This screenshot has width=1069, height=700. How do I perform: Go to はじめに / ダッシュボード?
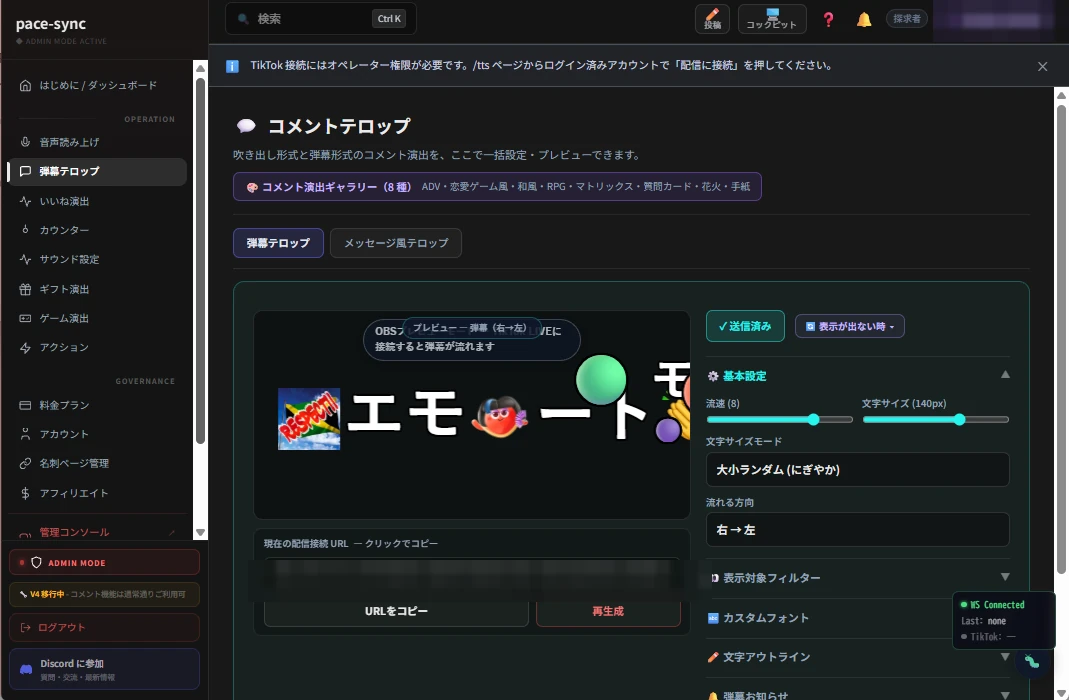point(97,85)
